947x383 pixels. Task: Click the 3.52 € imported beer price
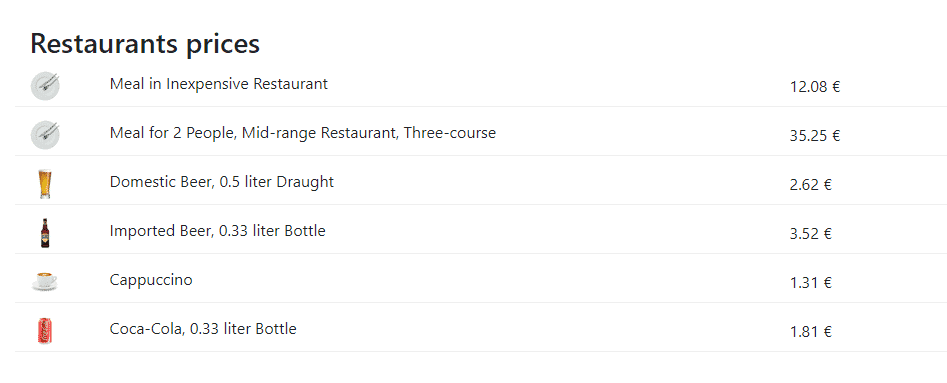click(x=811, y=234)
